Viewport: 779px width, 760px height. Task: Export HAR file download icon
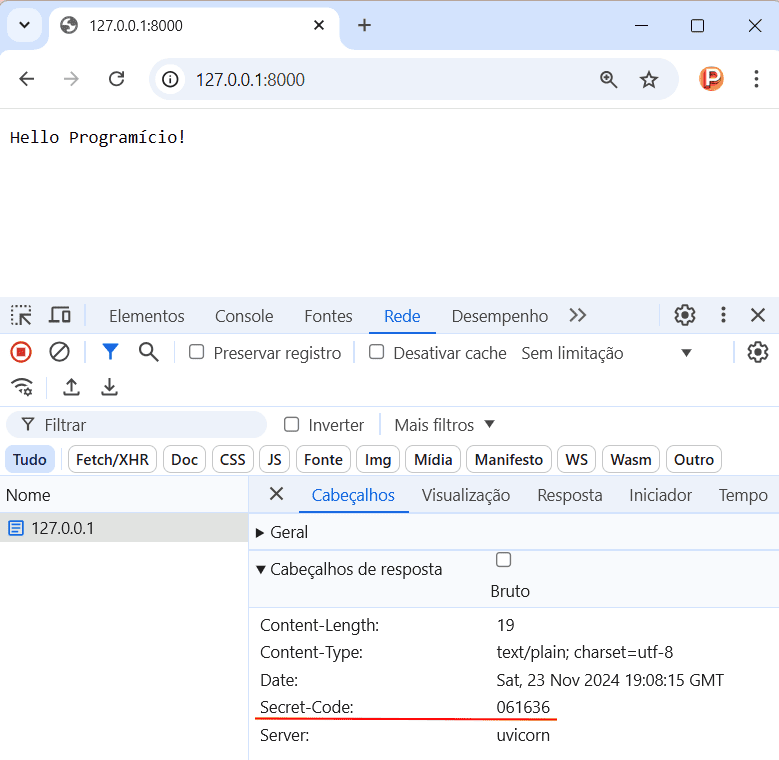coord(109,387)
